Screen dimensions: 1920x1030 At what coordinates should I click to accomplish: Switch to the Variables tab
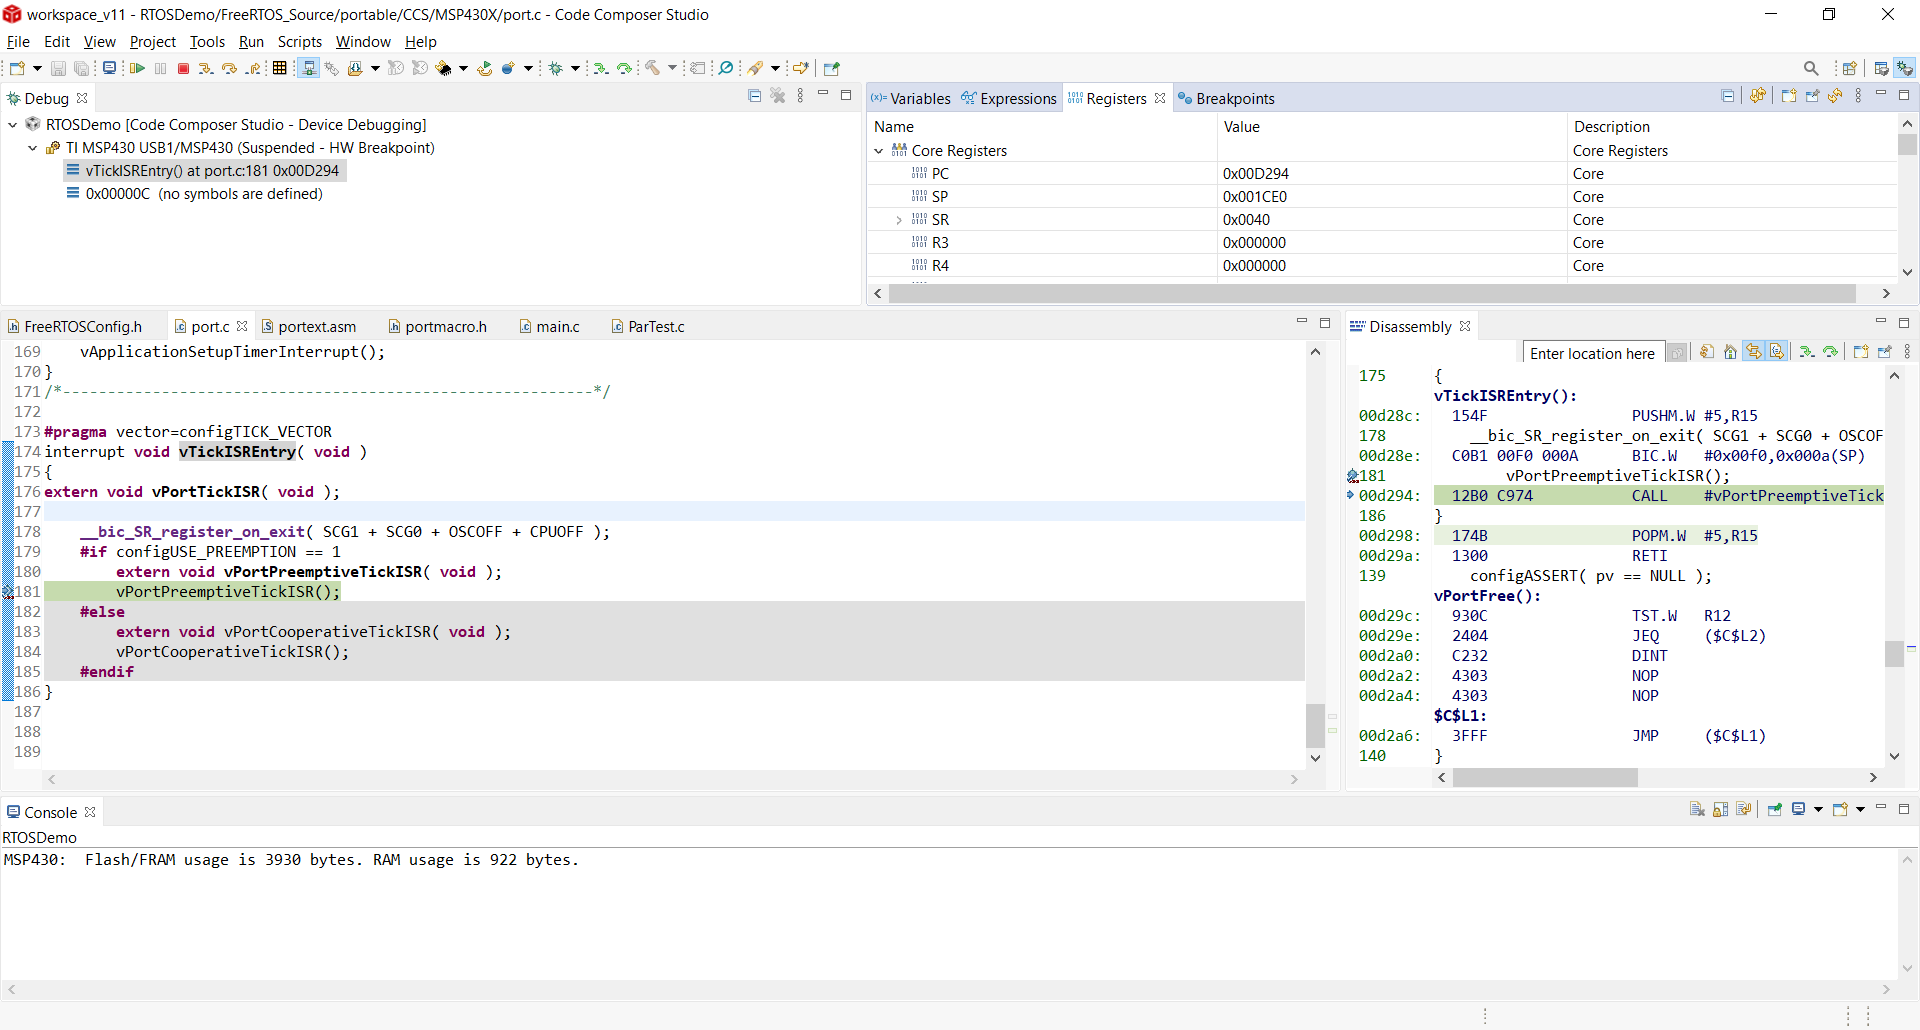click(x=911, y=98)
